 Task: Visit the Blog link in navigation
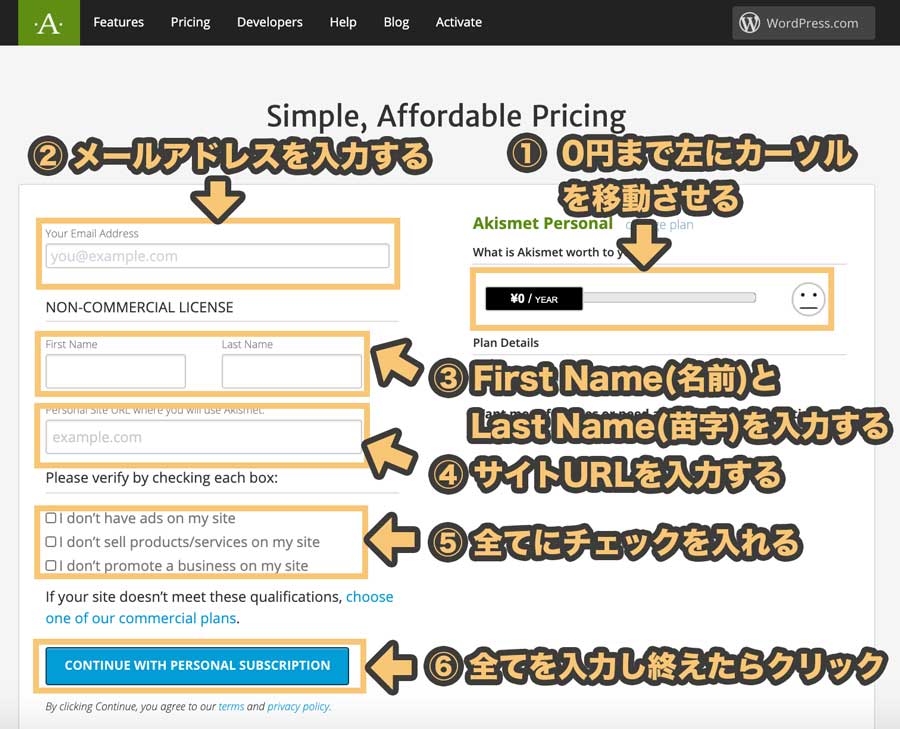click(396, 22)
